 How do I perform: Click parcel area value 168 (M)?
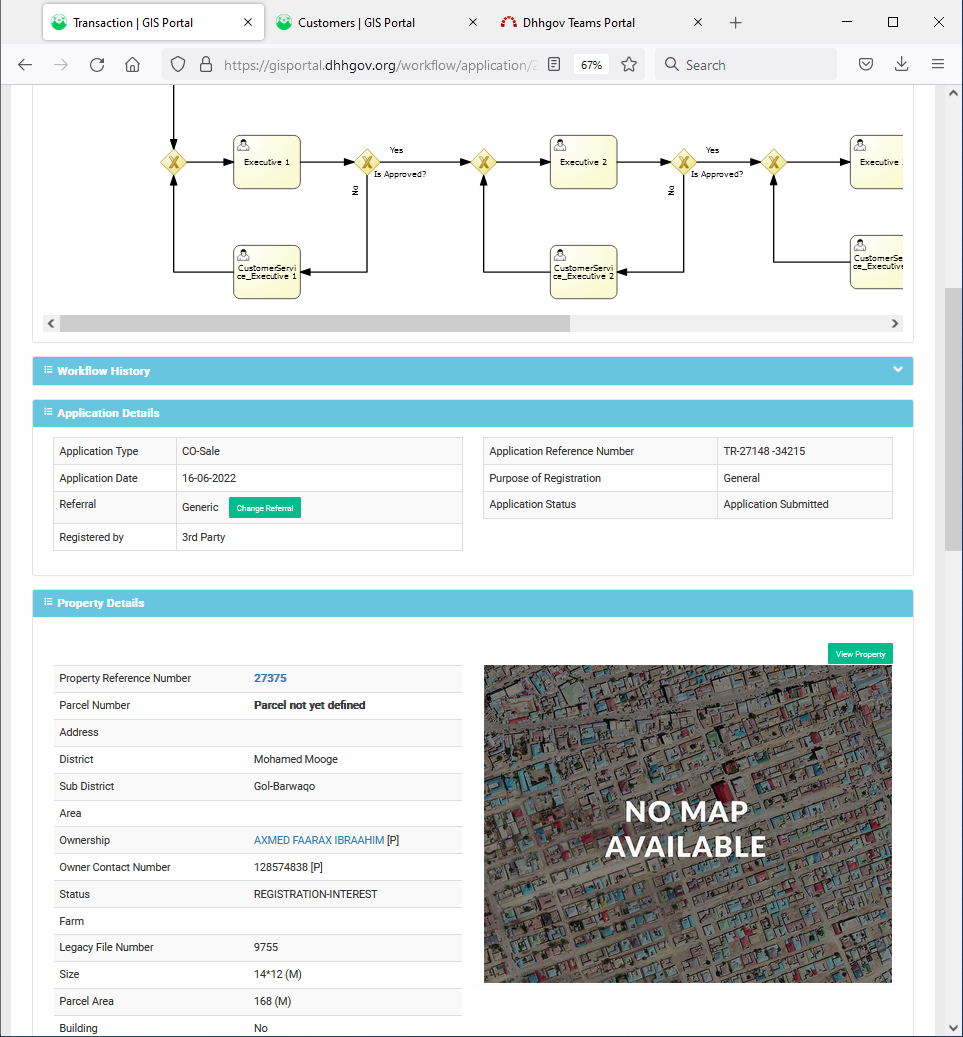(272, 1002)
